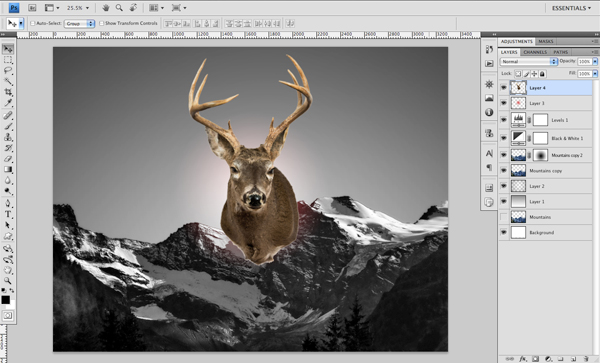Launch Bridge from the application bar

[32, 8]
